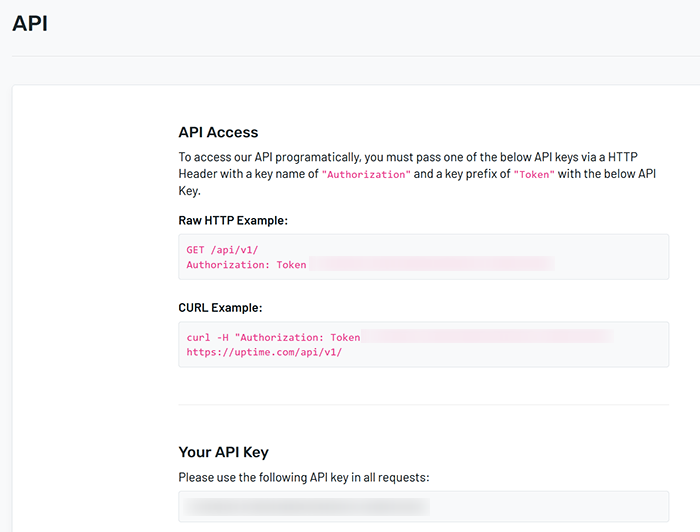700x532 pixels.
Task: Click the GET /api/v1/ code line
Action: (x=222, y=250)
